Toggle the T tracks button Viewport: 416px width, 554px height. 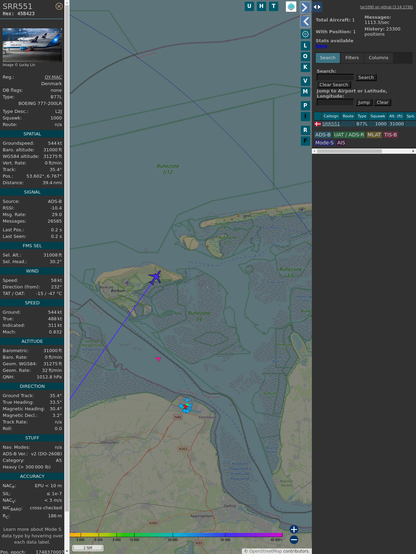pyautogui.click(x=274, y=6)
